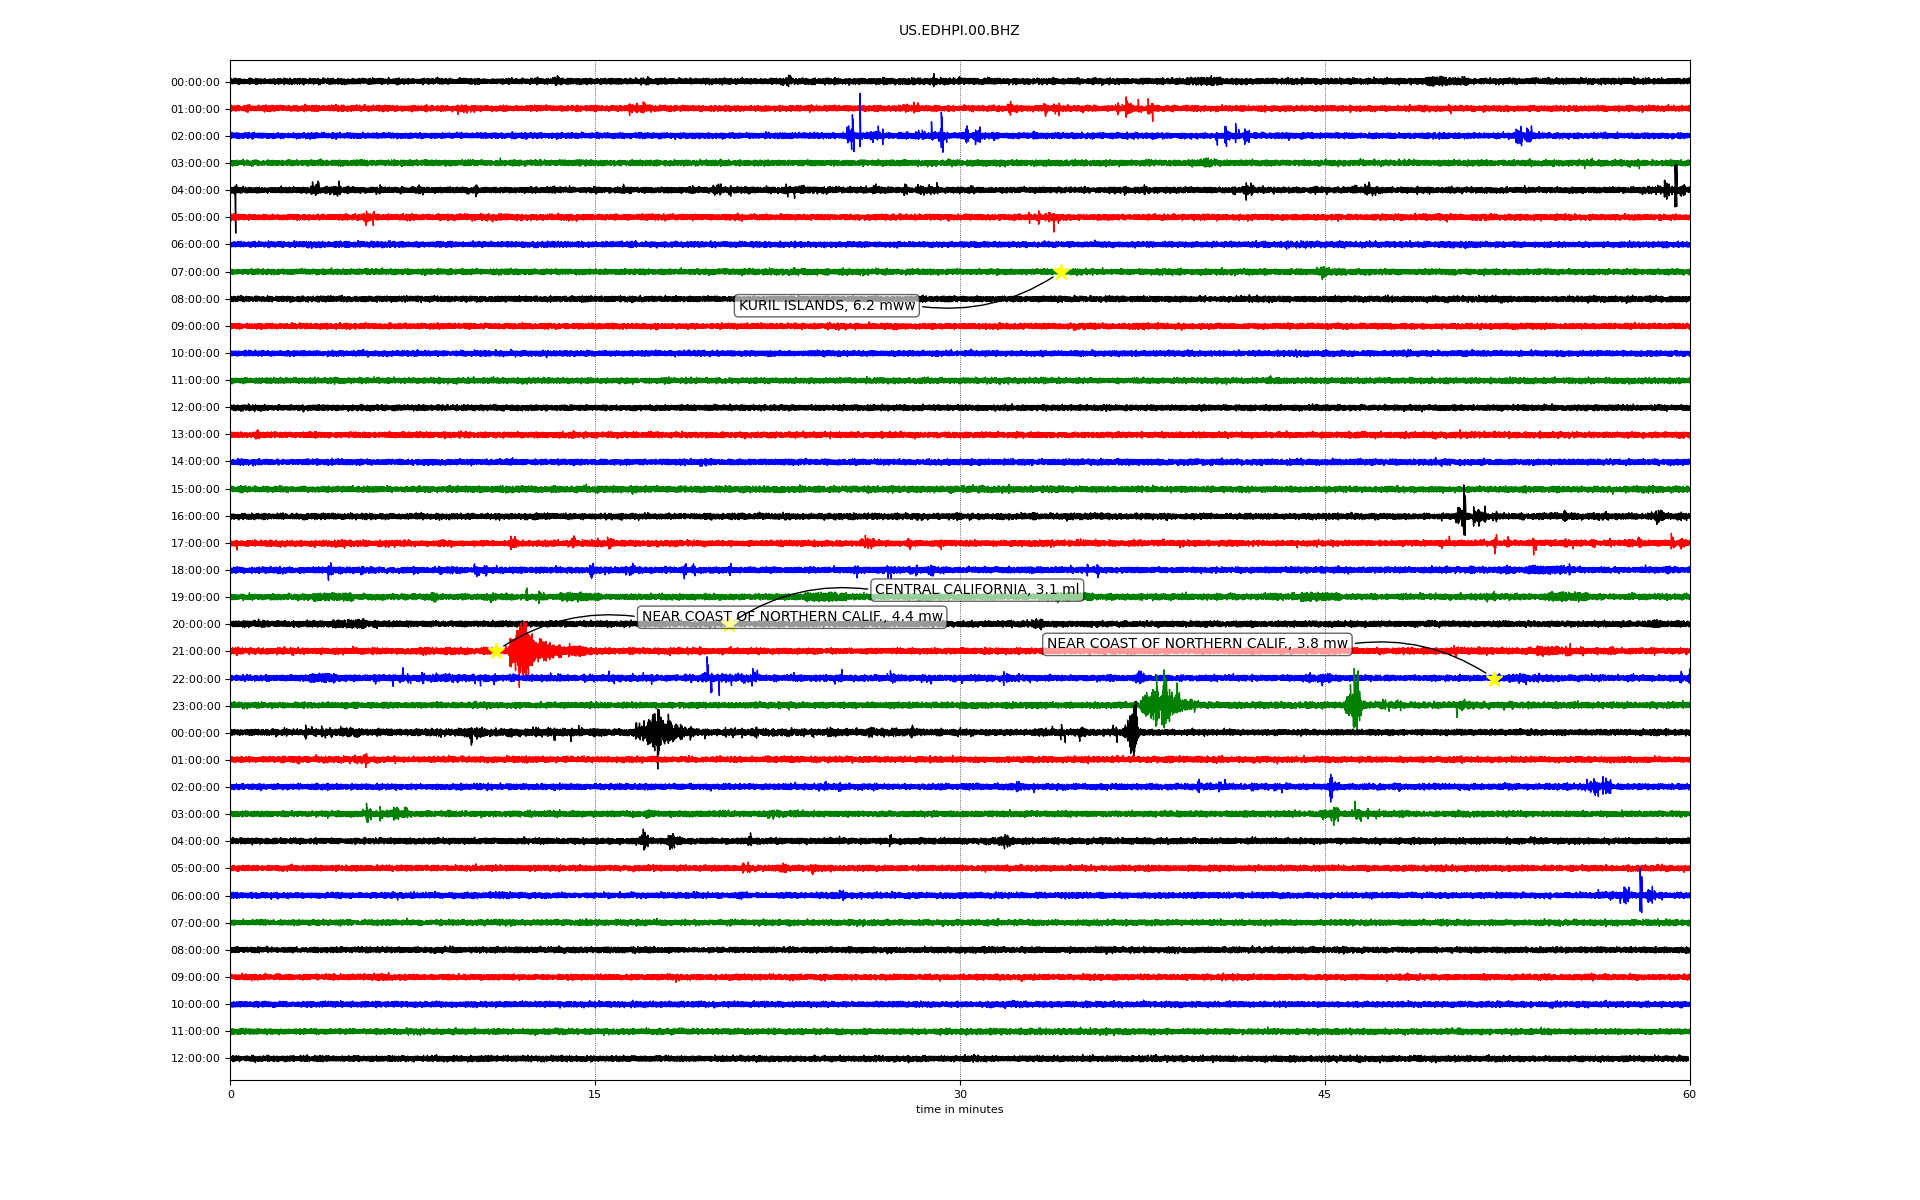Click the 13:00:00 row time label

coord(195,435)
